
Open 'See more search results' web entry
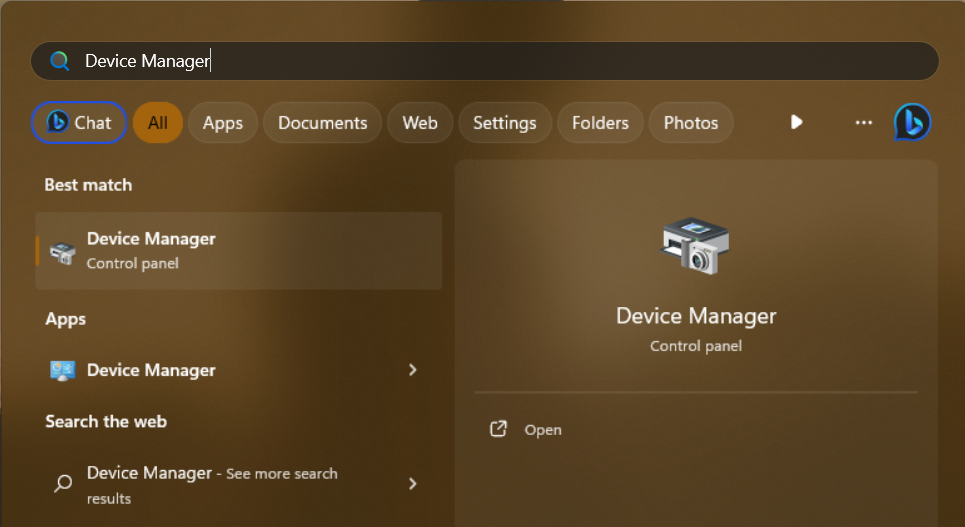239,485
